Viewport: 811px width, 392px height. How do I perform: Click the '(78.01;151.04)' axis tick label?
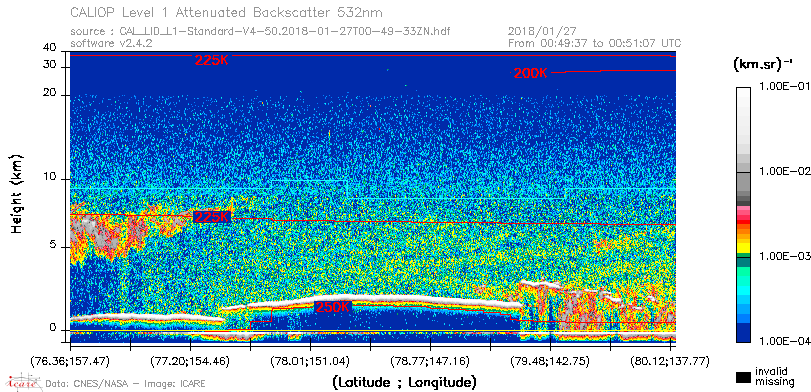point(310,360)
